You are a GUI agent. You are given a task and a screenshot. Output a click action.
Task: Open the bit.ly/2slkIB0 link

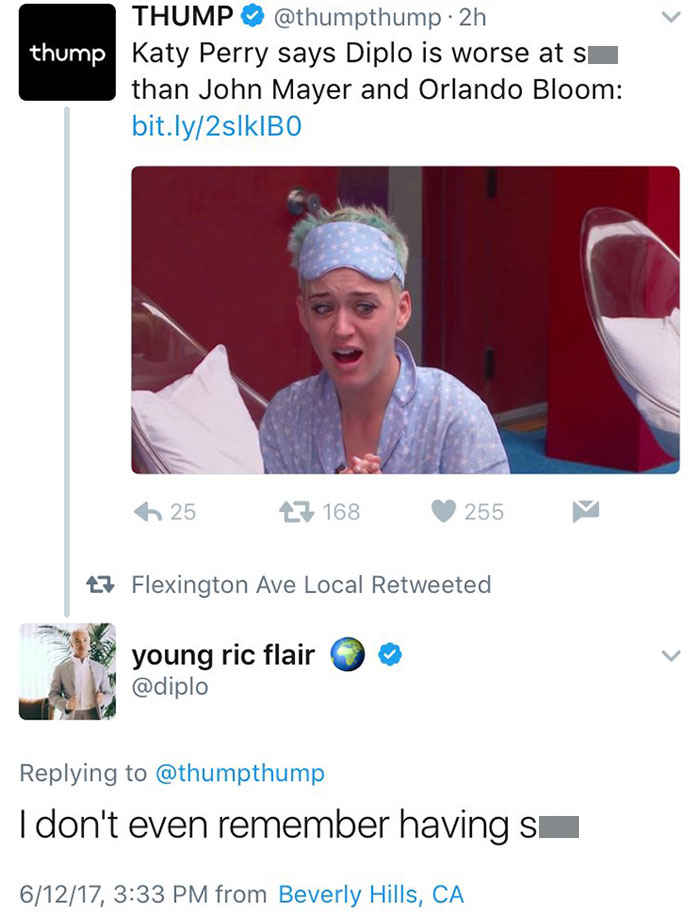216,127
